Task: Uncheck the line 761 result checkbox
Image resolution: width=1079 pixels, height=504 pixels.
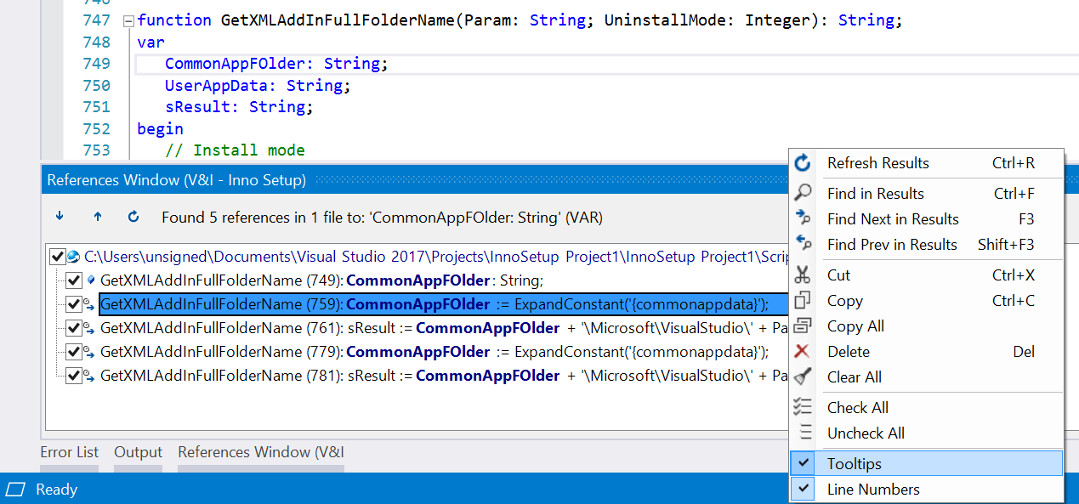Action: tap(74, 328)
